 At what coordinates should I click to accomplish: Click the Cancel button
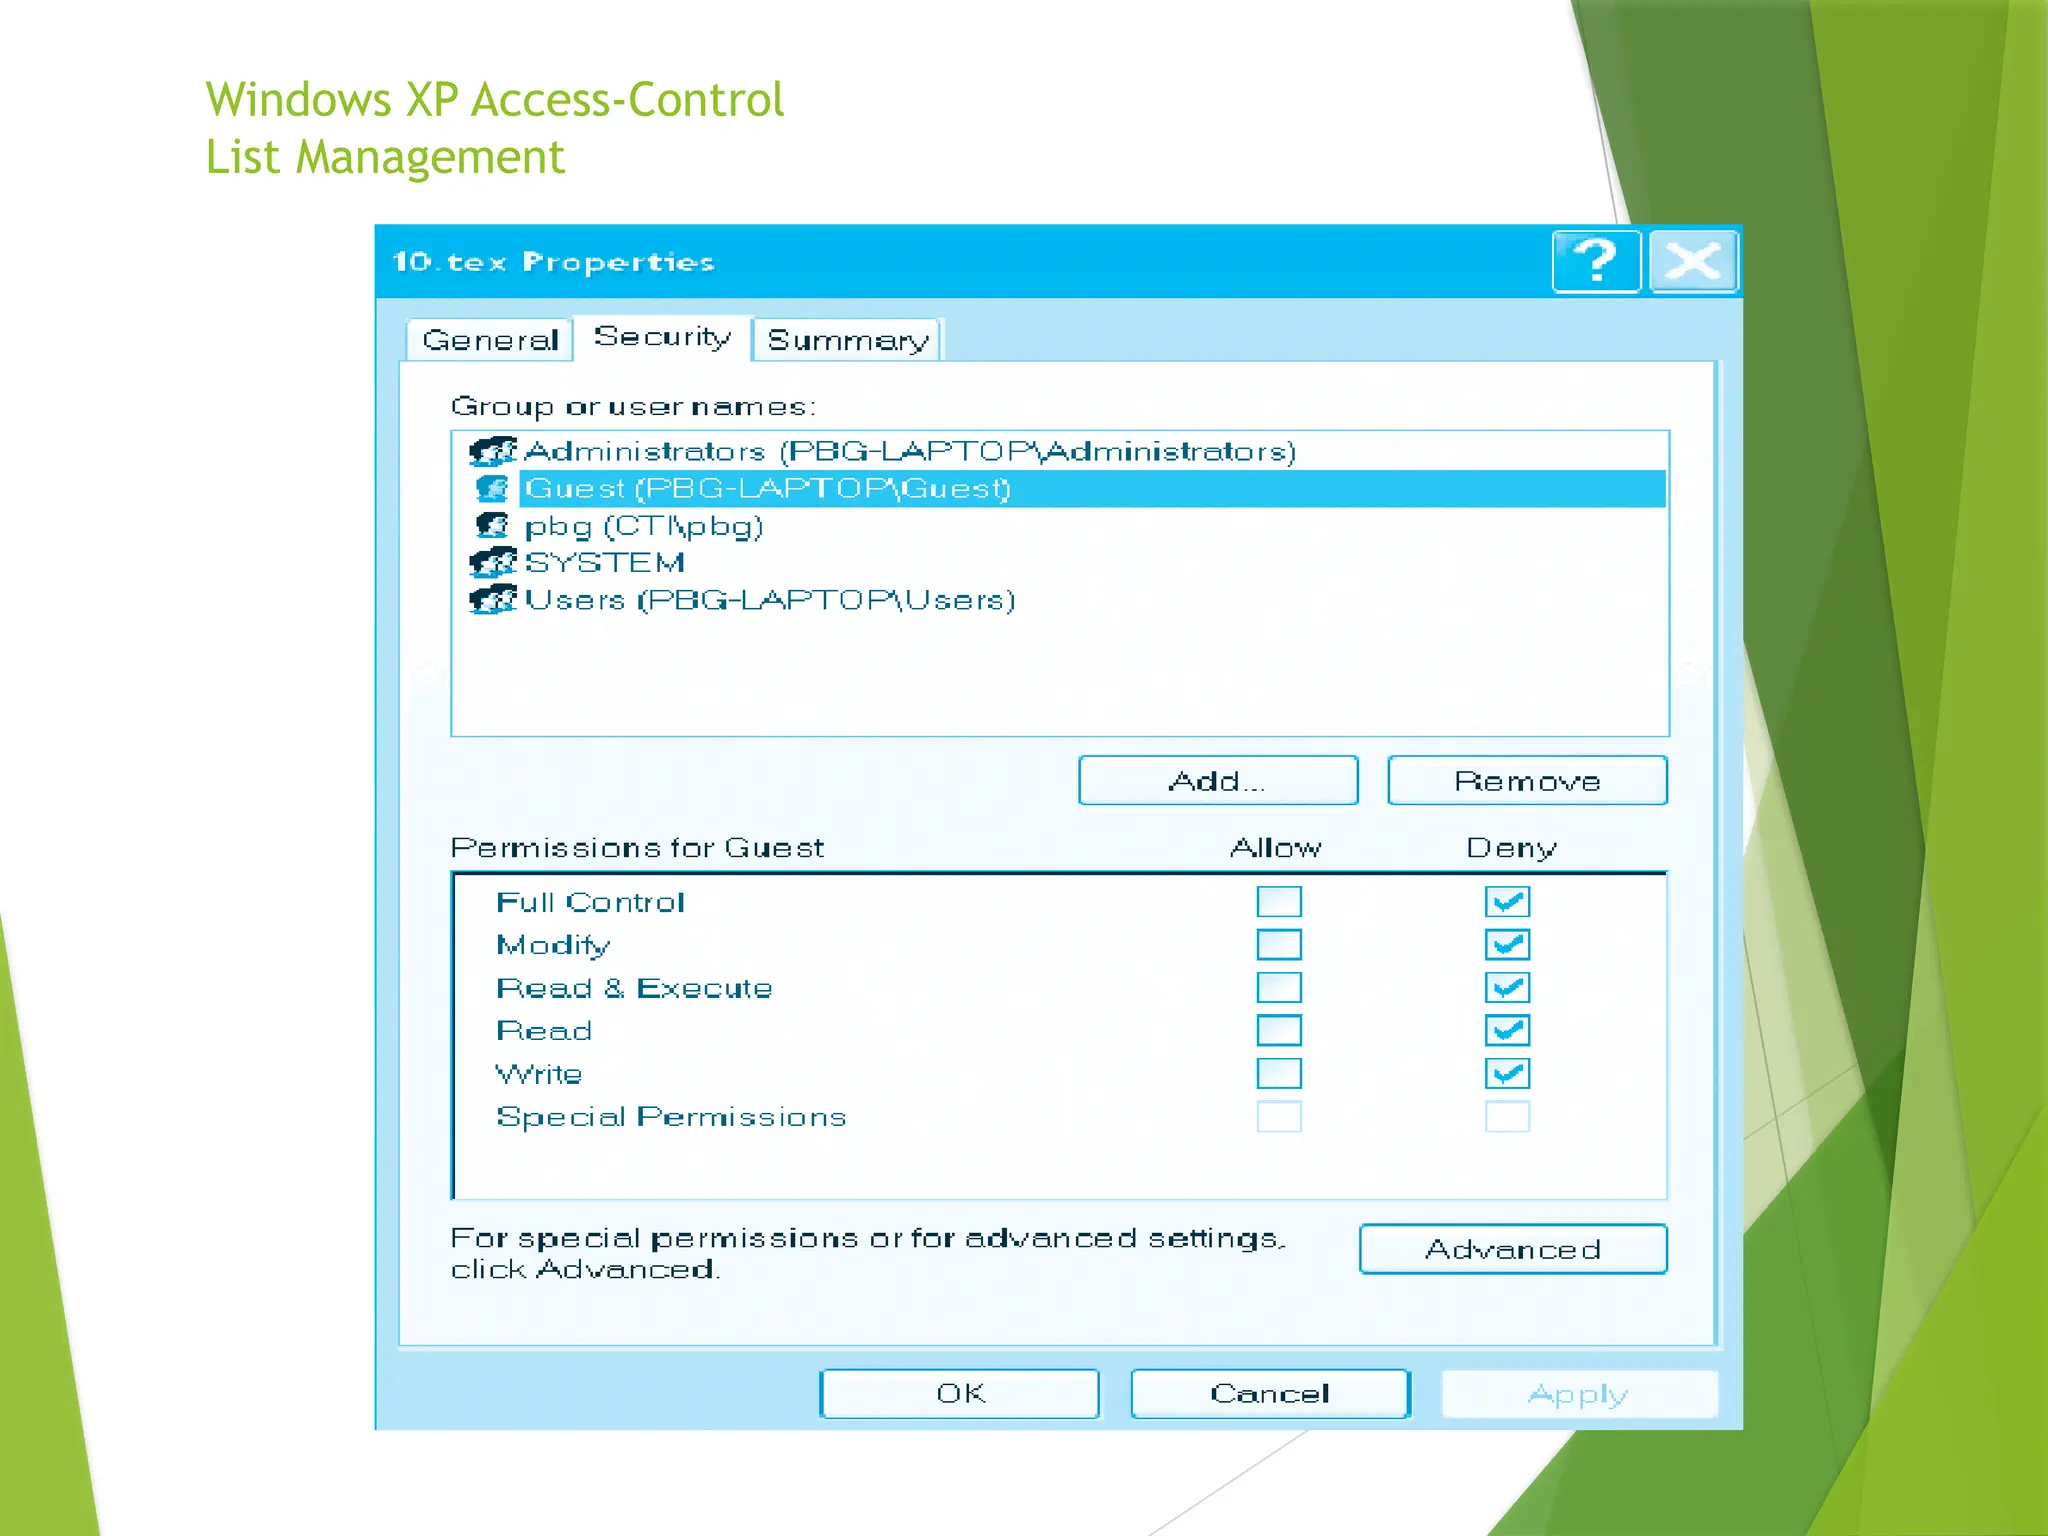click(x=1270, y=1394)
